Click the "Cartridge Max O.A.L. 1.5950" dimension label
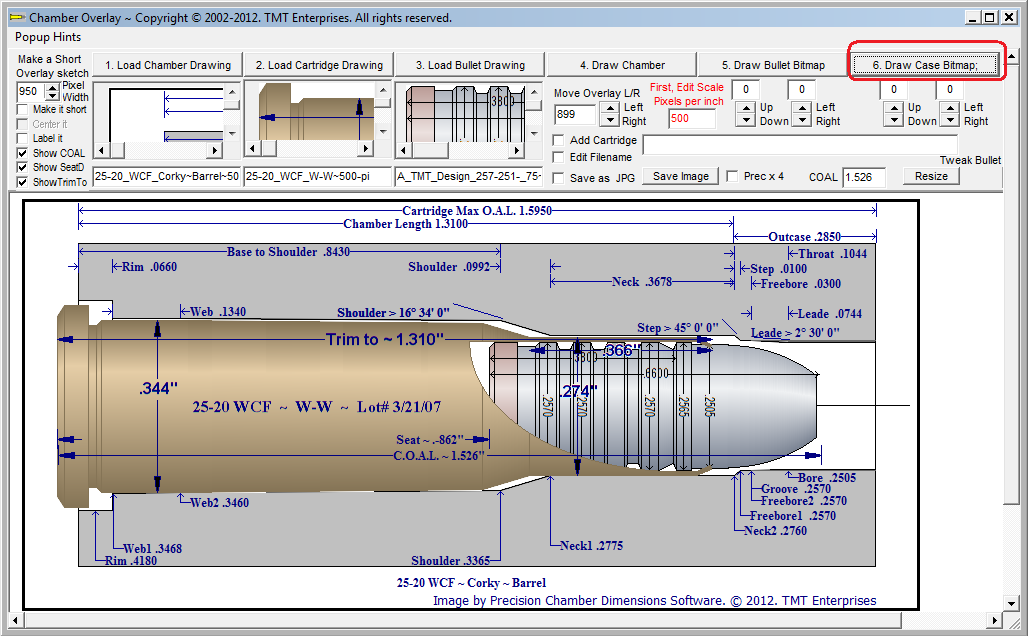 pyautogui.click(x=477, y=210)
